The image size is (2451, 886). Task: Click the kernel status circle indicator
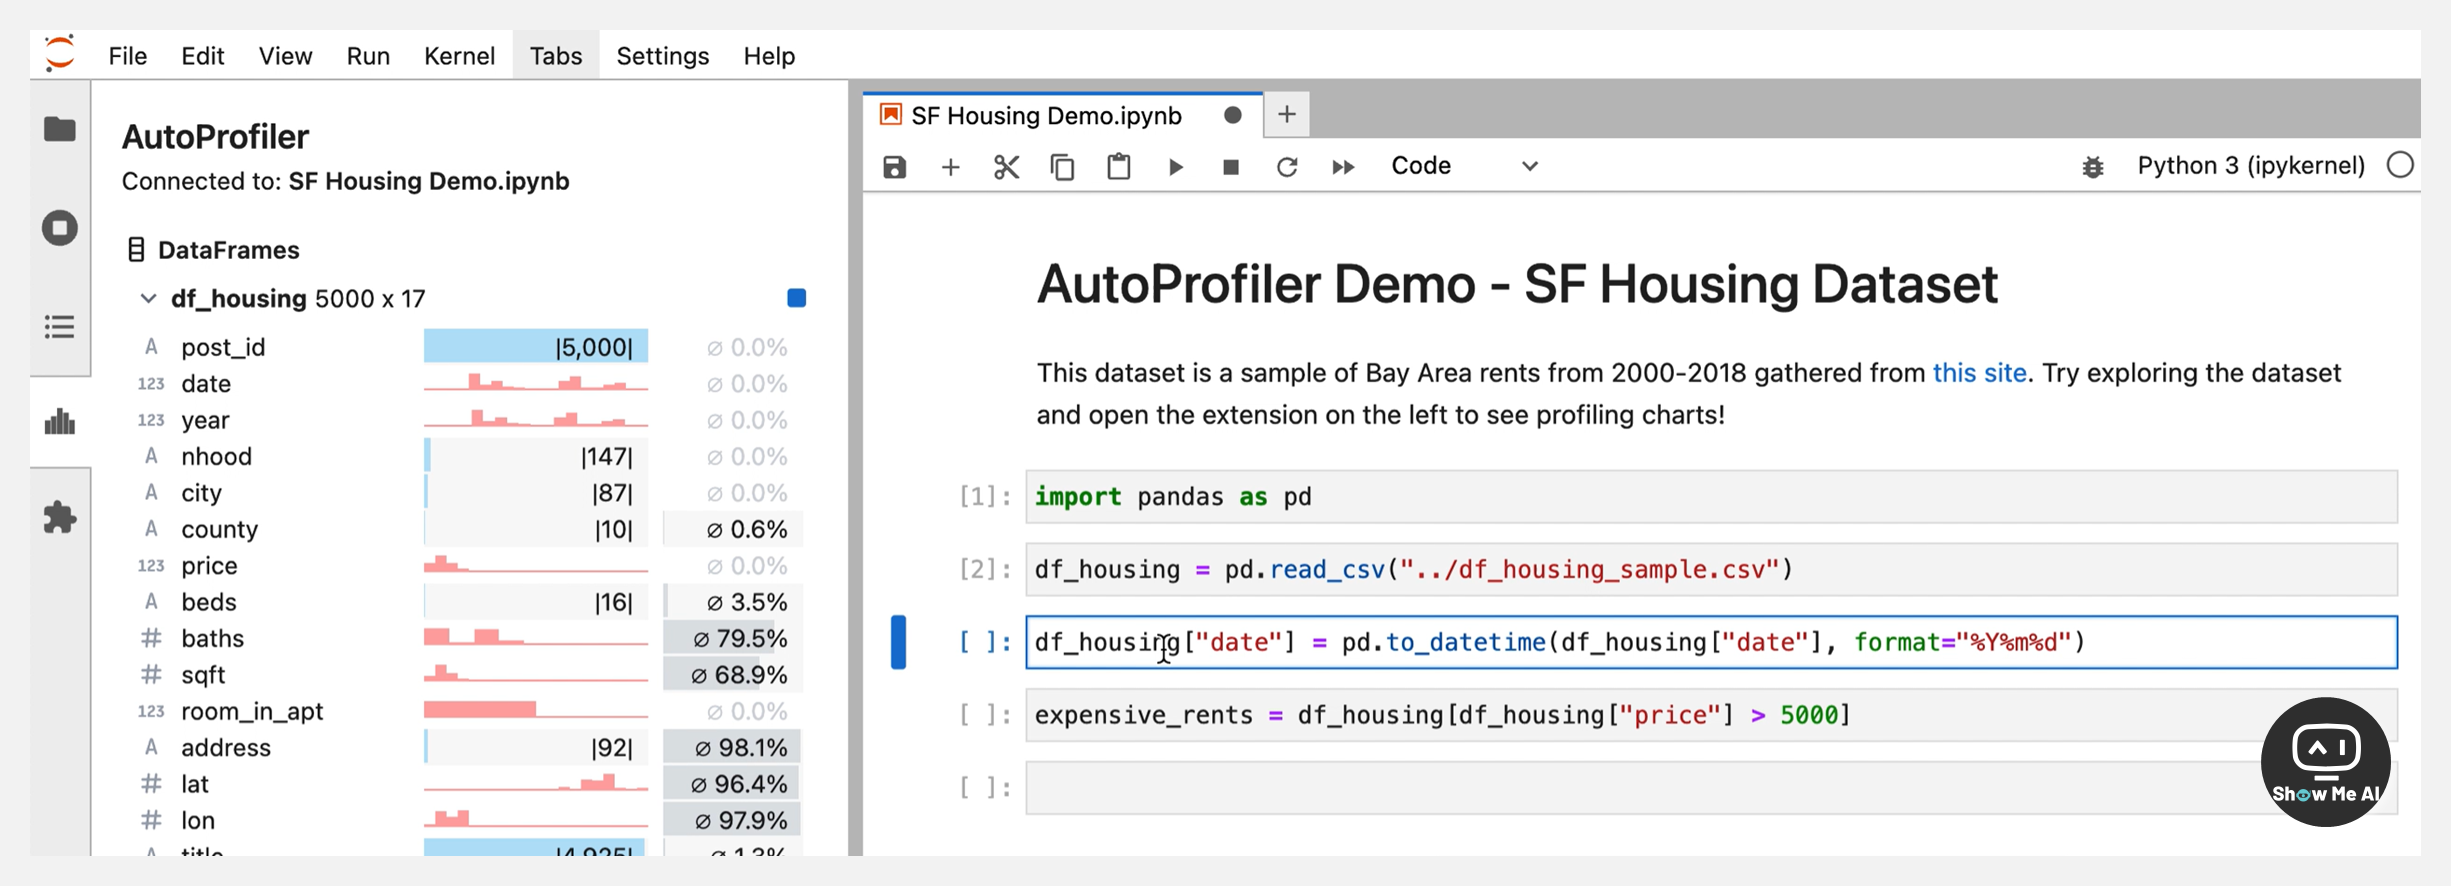click(2400, 165)
